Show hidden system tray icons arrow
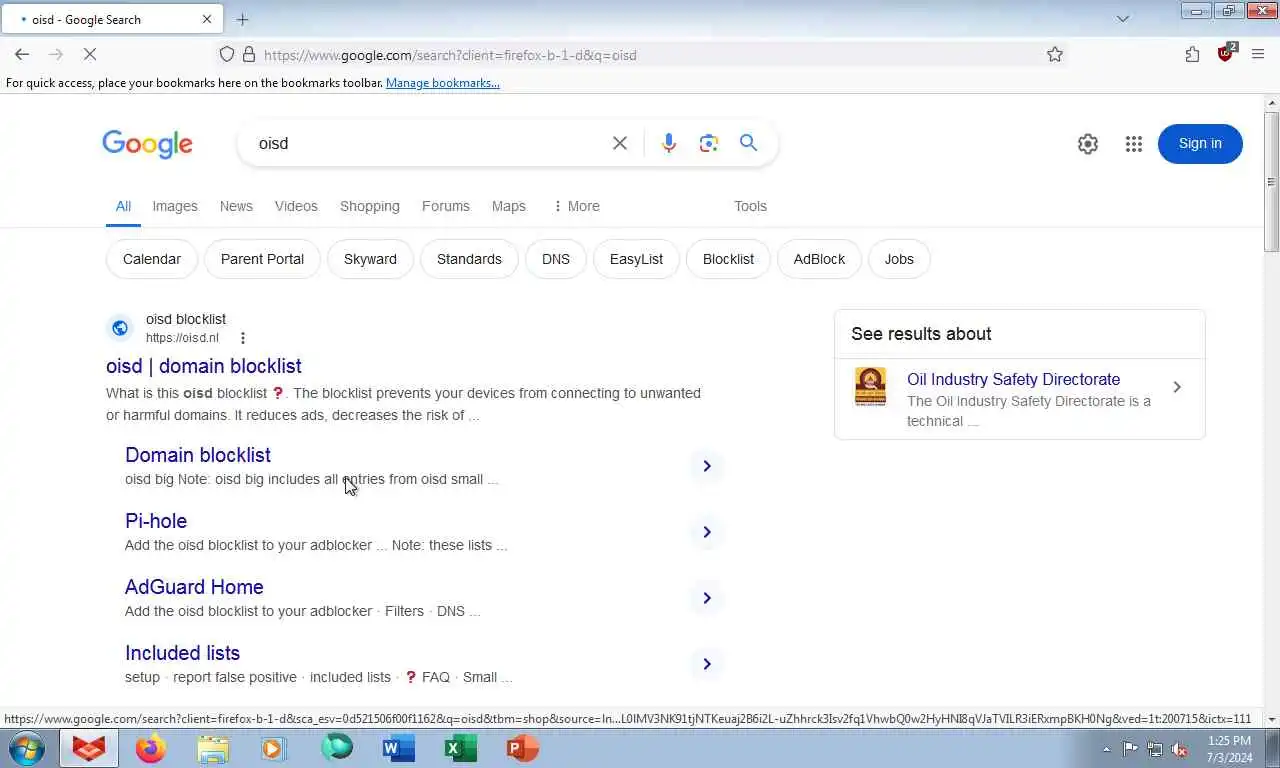The image size is (1280, 768). (x=1106, y=749)
